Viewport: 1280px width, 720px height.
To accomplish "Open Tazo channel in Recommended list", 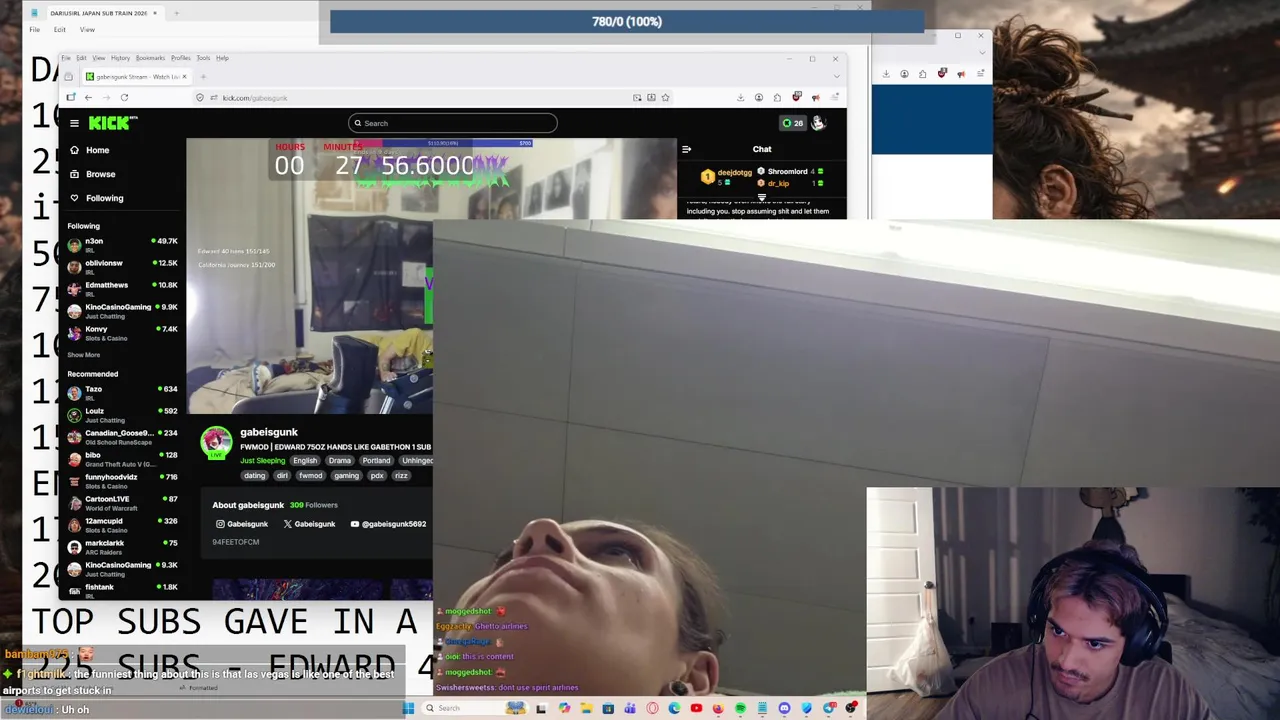I will pyautogui.click(x=122, y=393).
